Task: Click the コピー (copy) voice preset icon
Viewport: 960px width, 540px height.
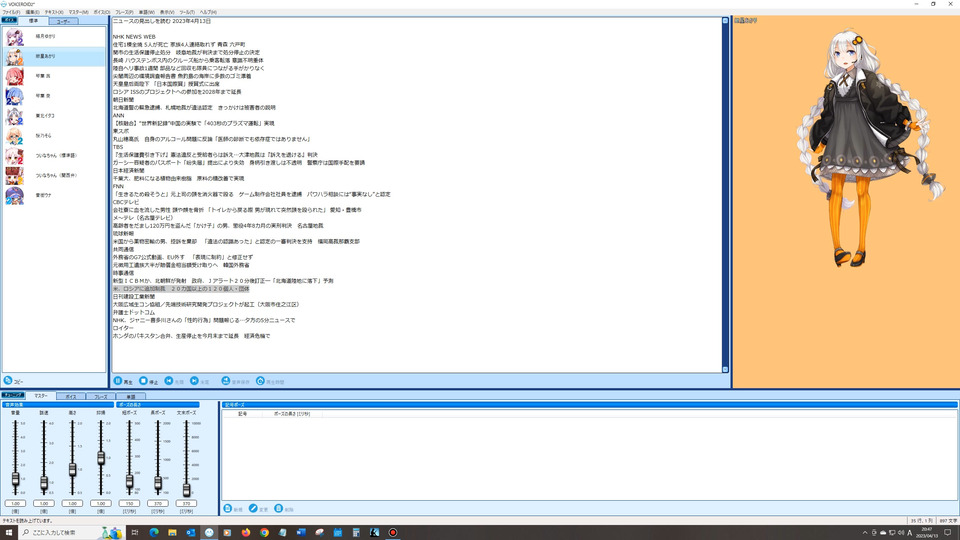Action: (x=8, y=380)
